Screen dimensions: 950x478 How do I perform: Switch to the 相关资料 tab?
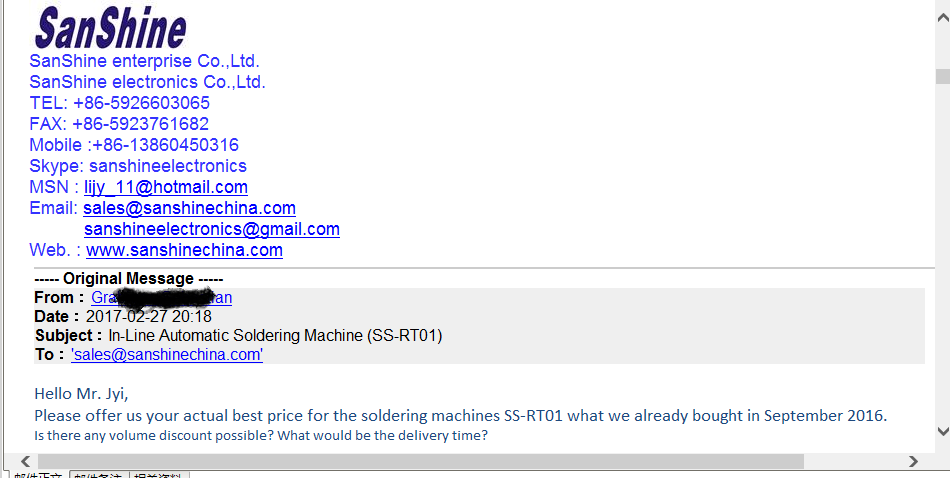coord(159,474)
